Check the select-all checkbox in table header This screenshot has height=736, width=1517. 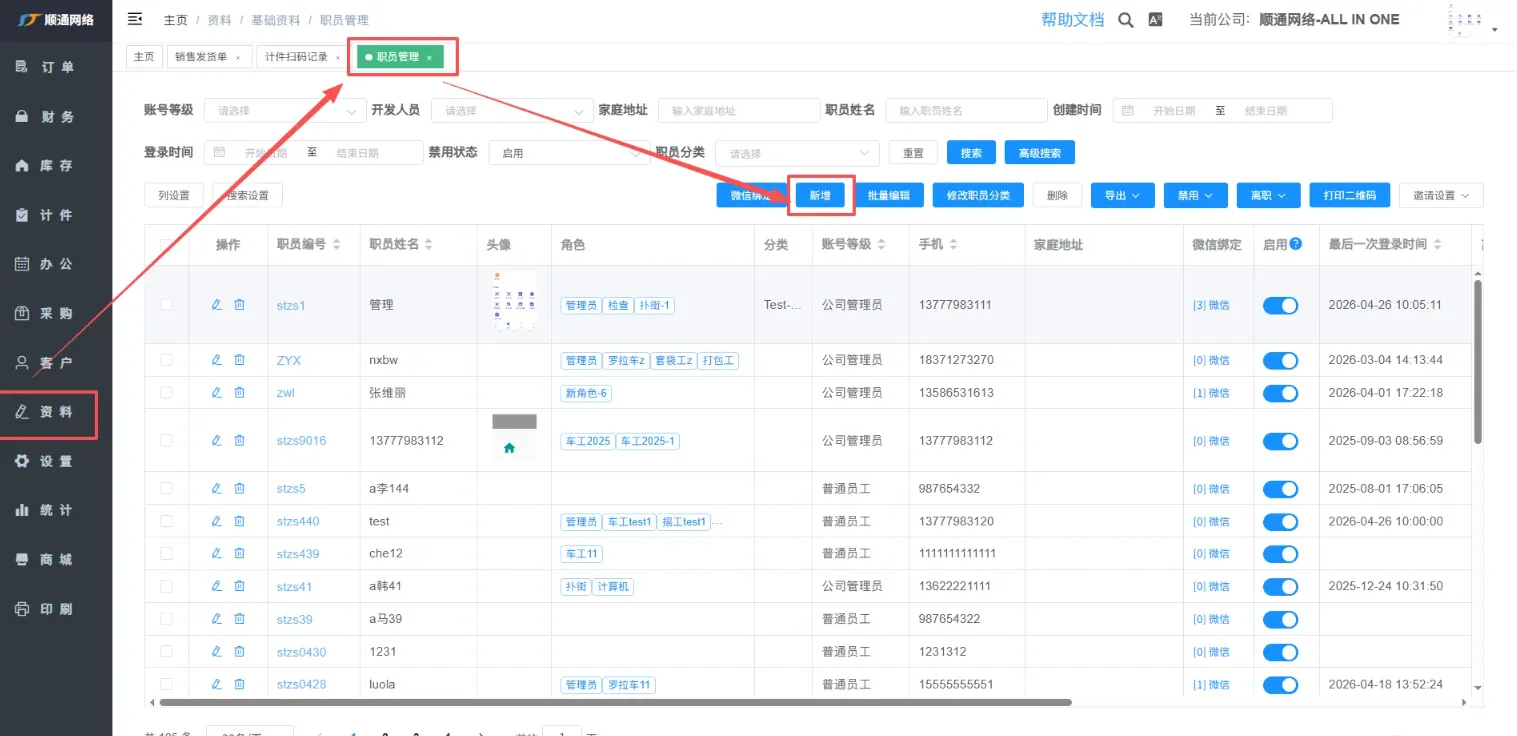[x=166, y=245]
